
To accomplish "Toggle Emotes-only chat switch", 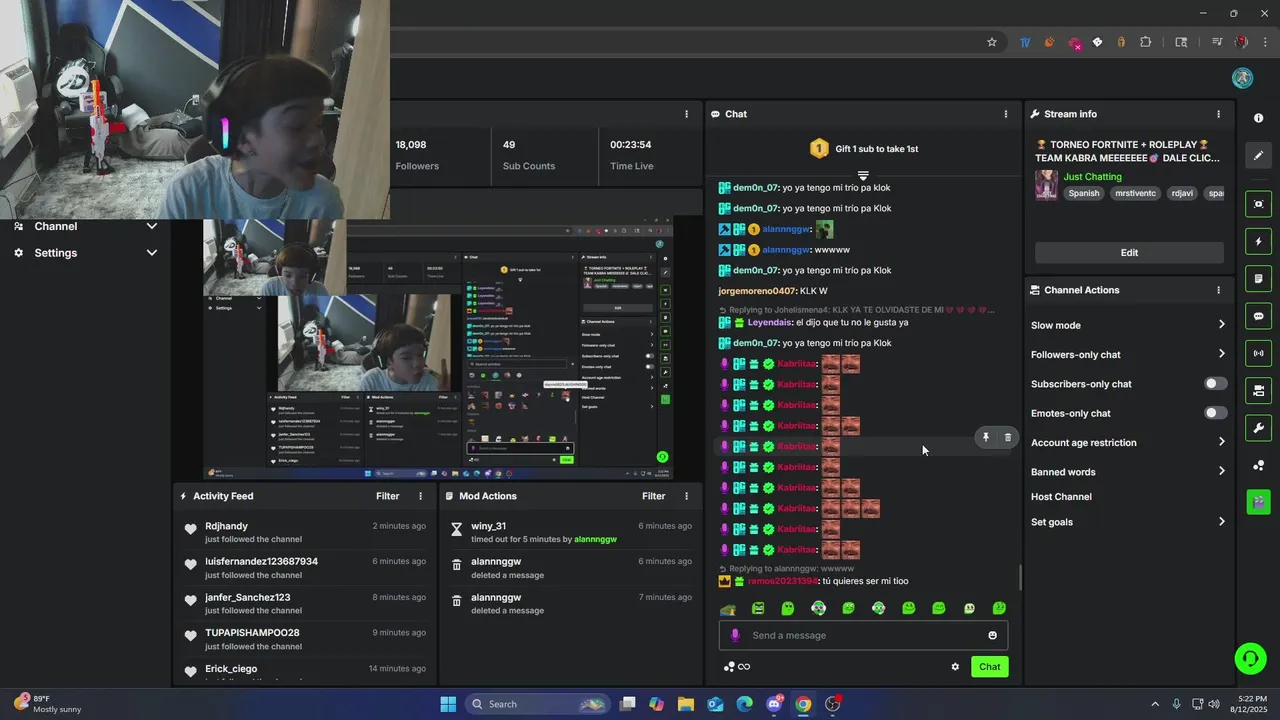I will (x=1215, y=413).
